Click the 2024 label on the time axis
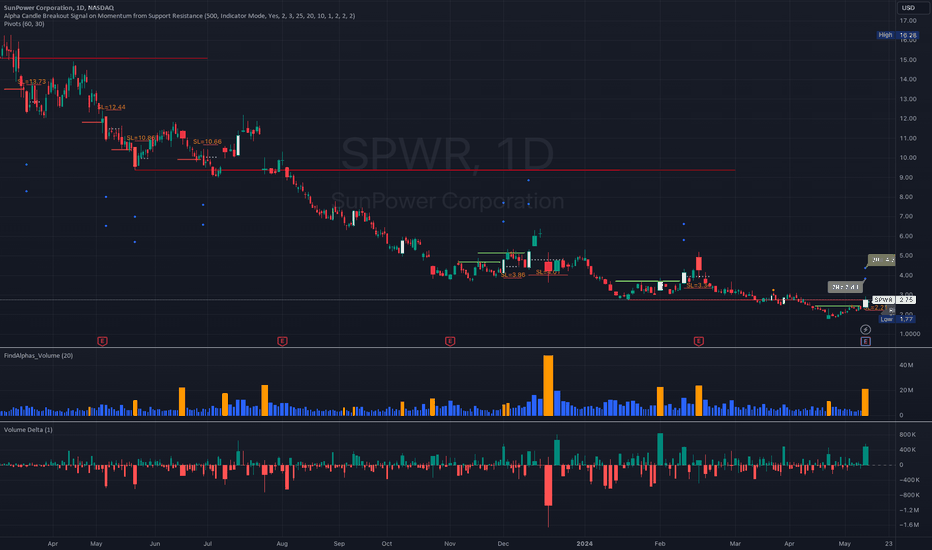The width and height of the screenshot is (932, 550). click(x=585, y=543)
